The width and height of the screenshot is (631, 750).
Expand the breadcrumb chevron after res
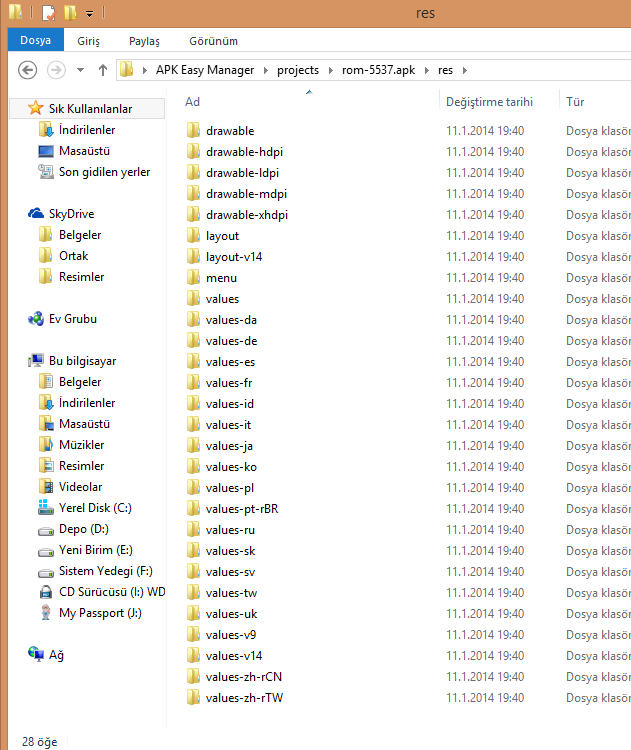464,70
